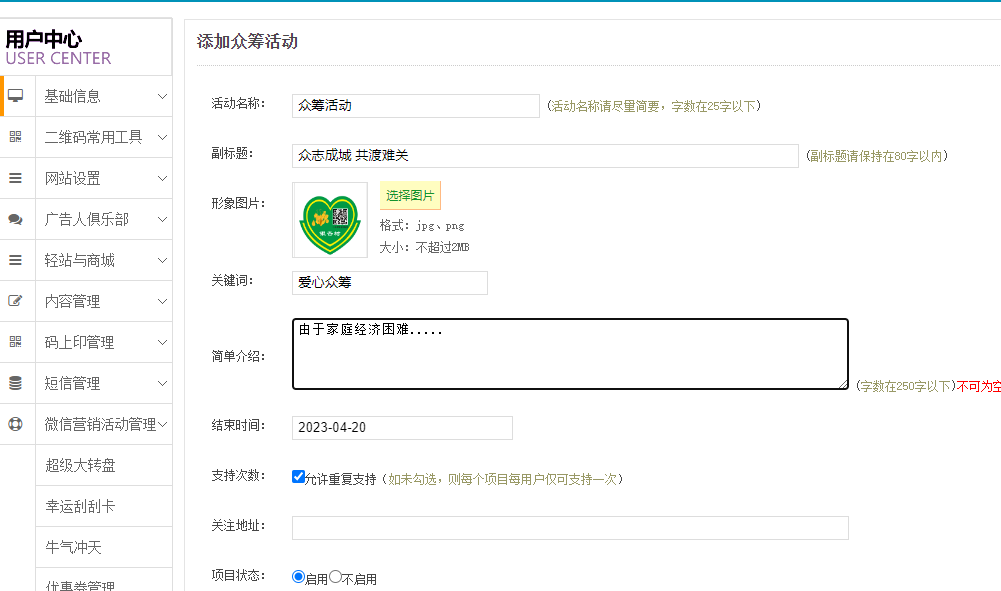Viewport: 1001px width, 591px height.
Task: Click the database icon beside 短信管理
Action: point(16,383)
